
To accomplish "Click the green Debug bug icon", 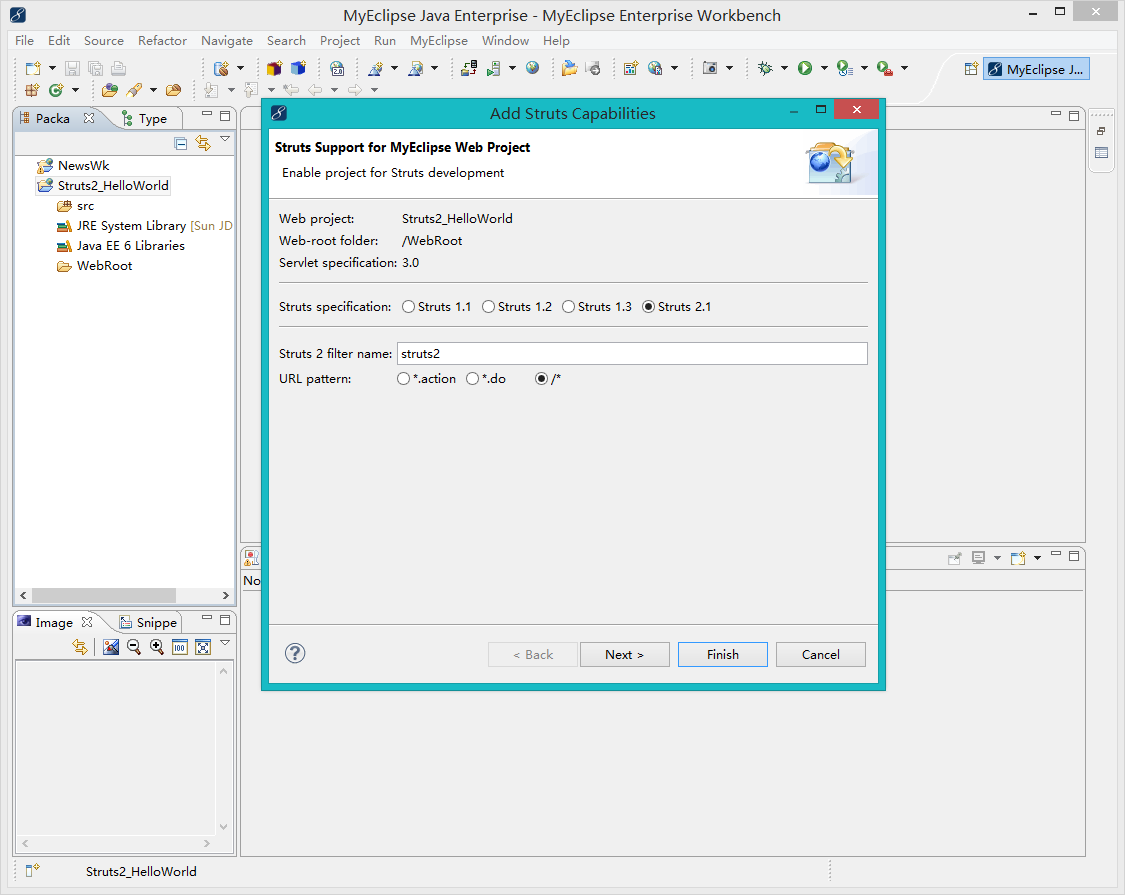I will (766, 68).
